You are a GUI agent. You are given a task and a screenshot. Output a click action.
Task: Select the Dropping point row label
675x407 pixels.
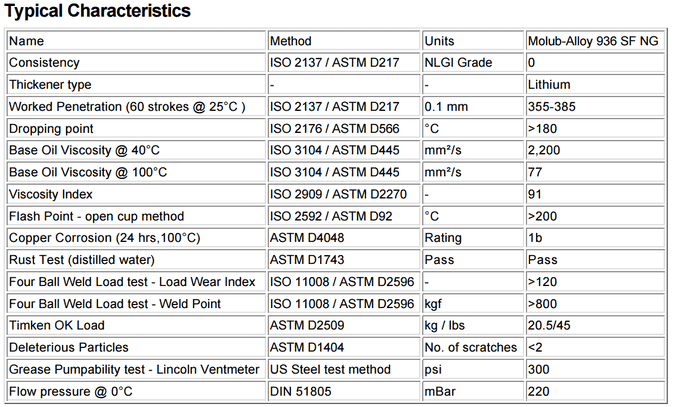pos(51,129)
